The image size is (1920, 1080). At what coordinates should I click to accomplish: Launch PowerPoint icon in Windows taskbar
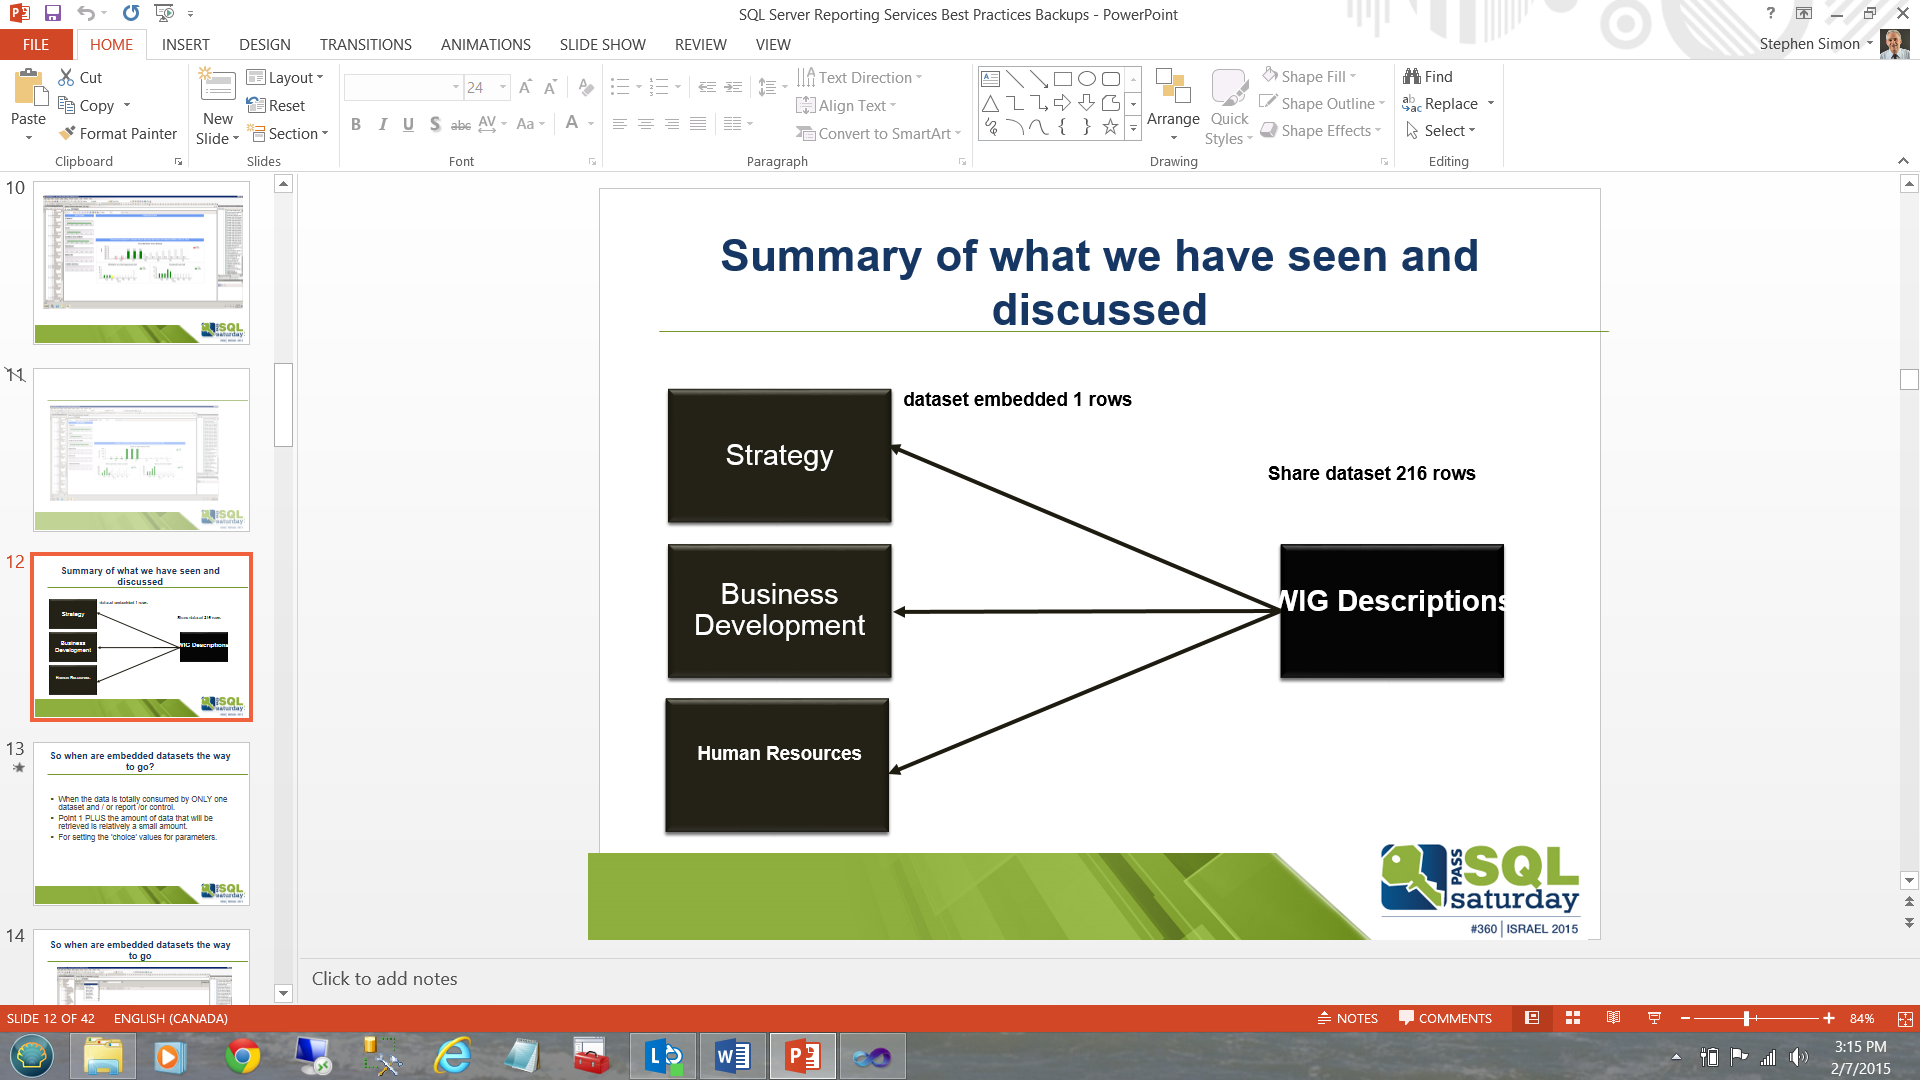[803, 1056]
